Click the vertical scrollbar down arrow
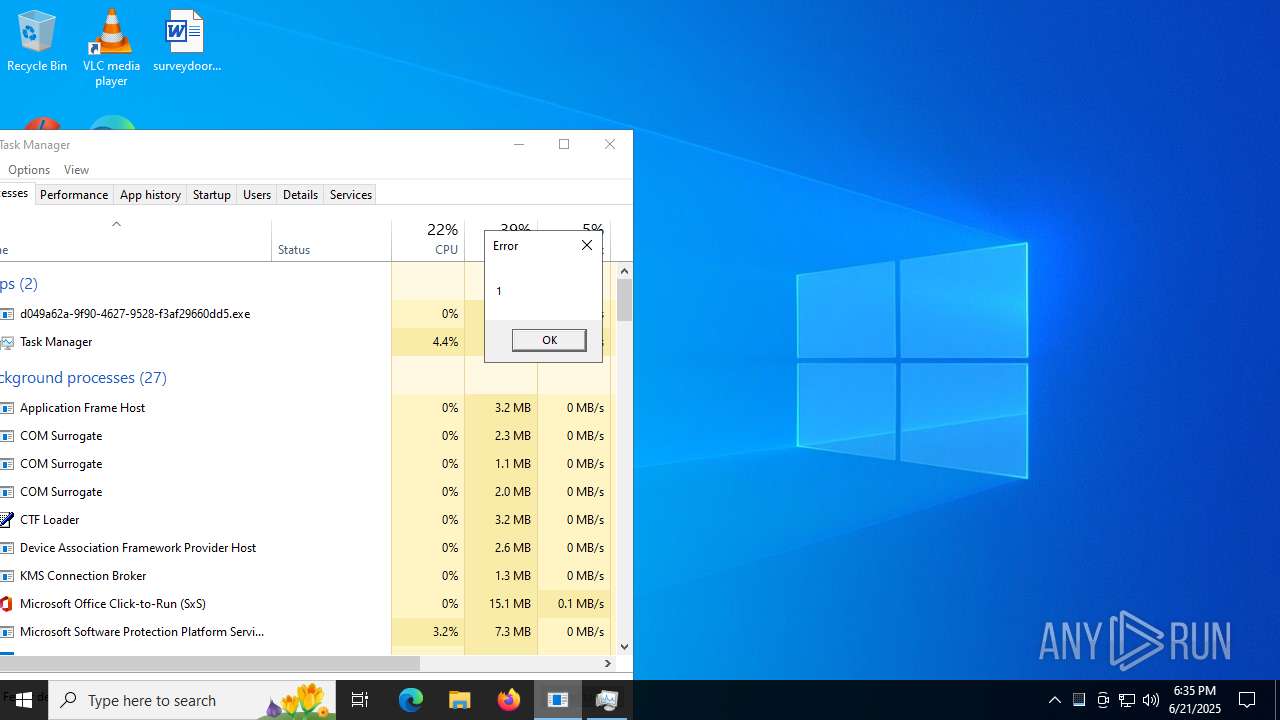 pyautogui.click(x=624, y=647)
